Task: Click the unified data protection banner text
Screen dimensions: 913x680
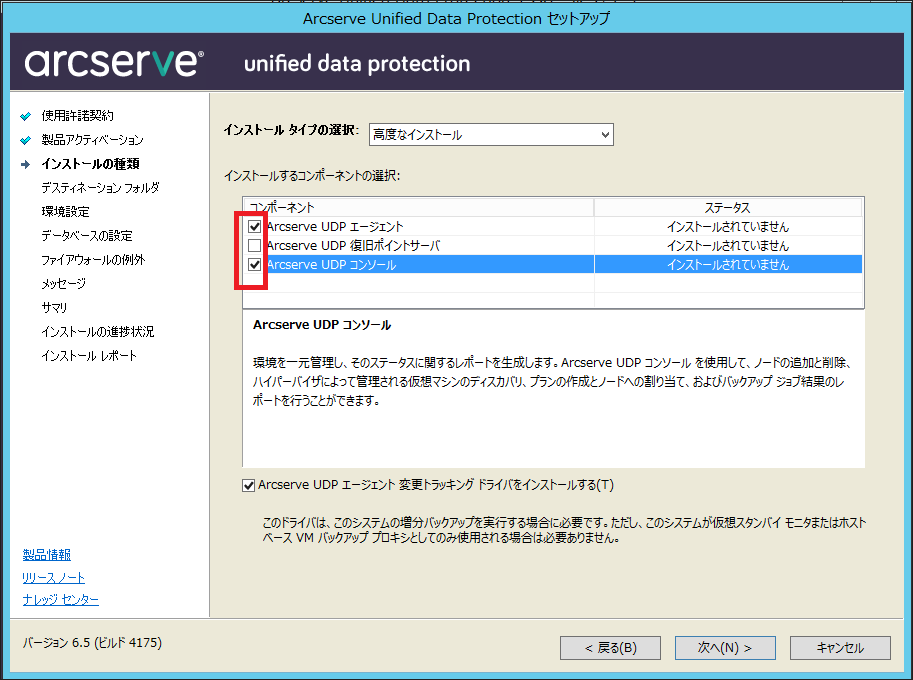Action: tap(357, 63)
